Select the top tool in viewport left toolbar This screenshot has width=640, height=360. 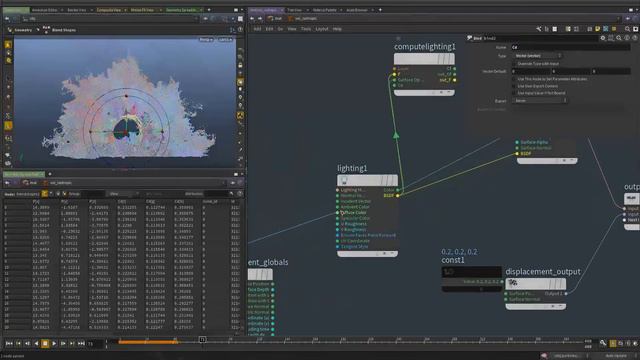click(8, 44)
